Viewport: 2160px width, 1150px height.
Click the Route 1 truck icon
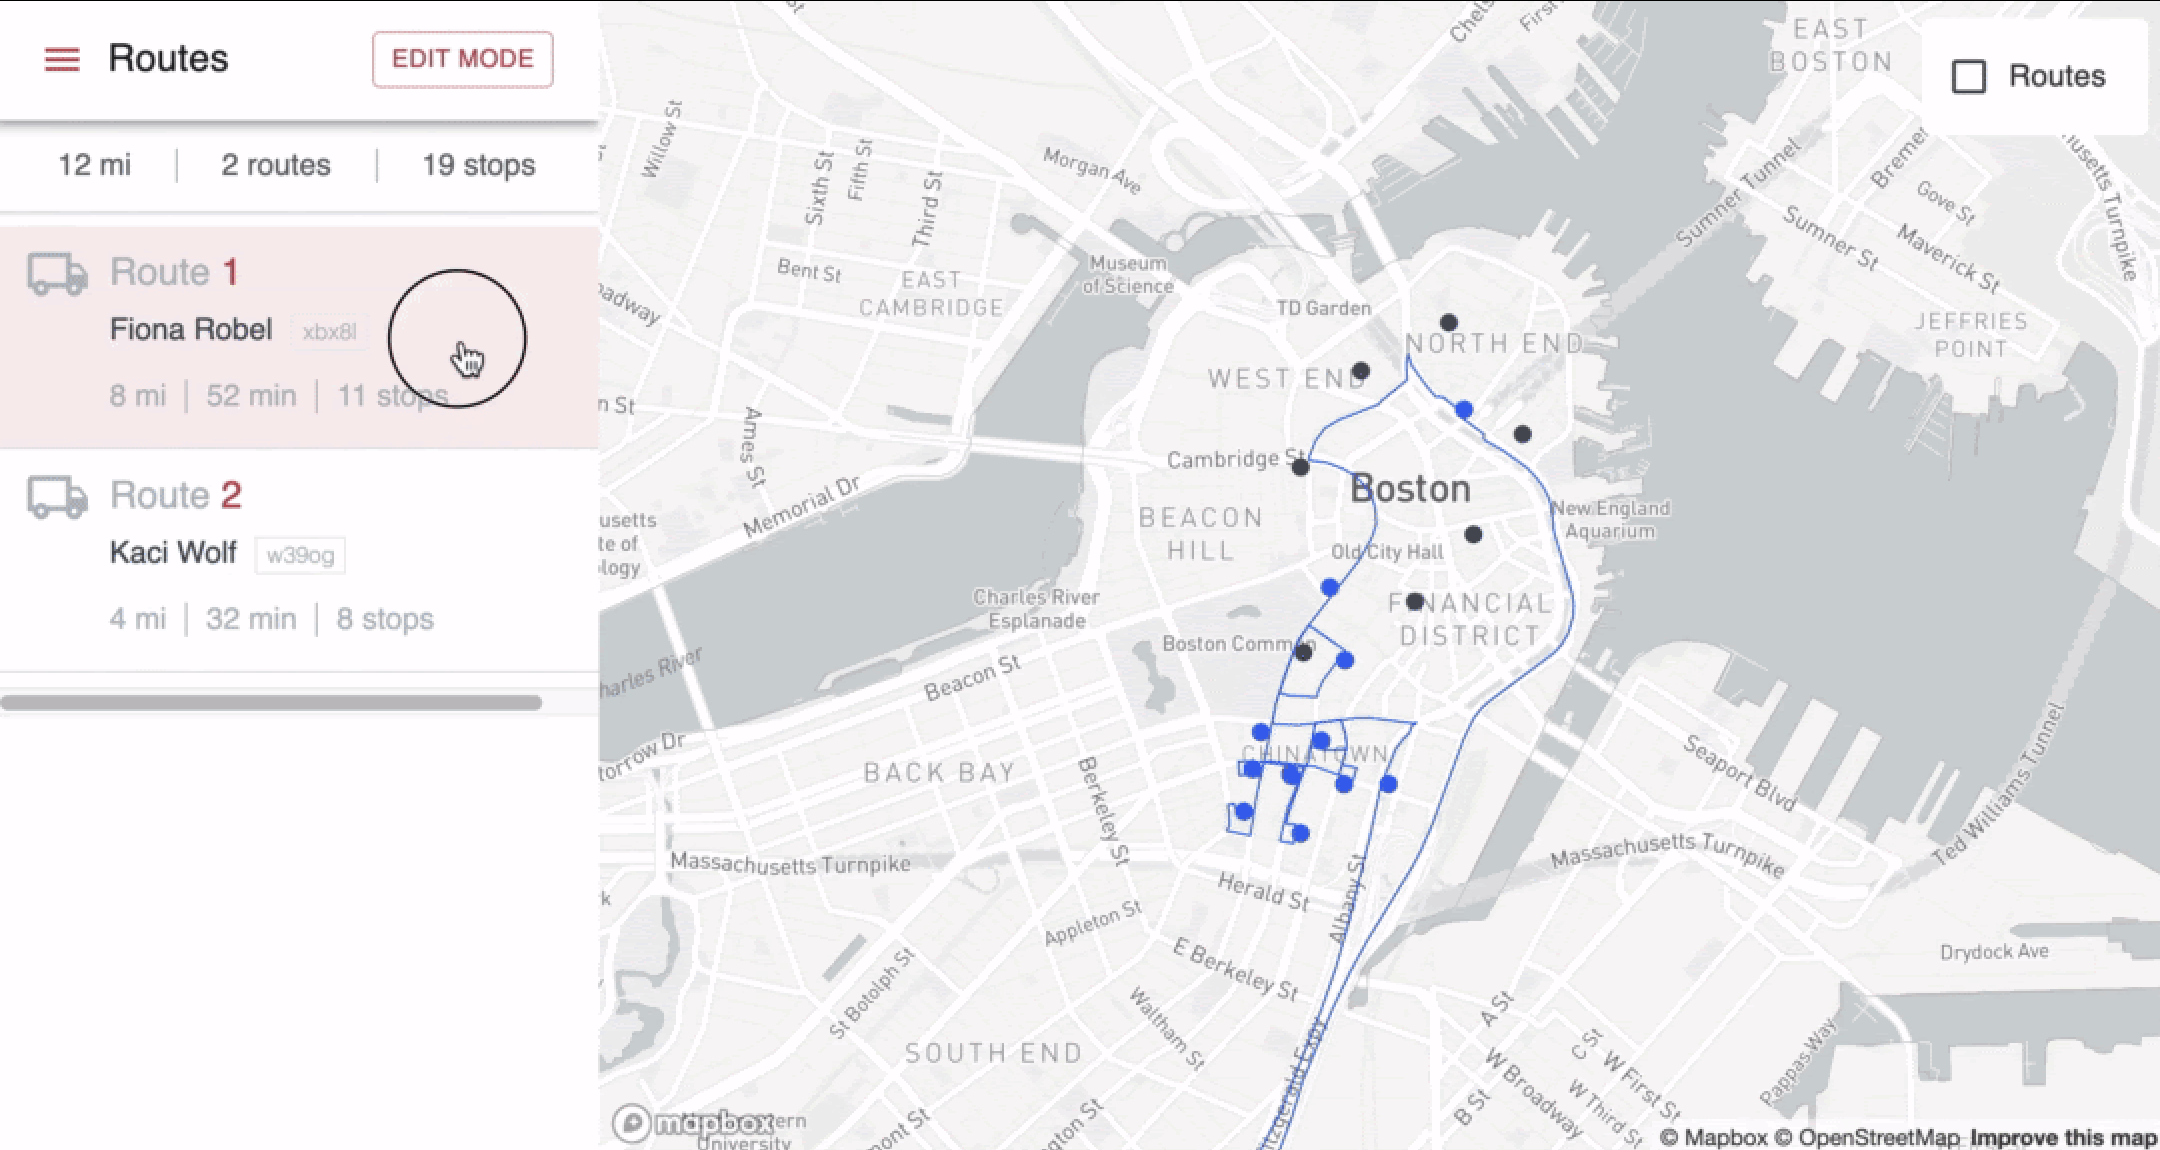coord(57,274)
